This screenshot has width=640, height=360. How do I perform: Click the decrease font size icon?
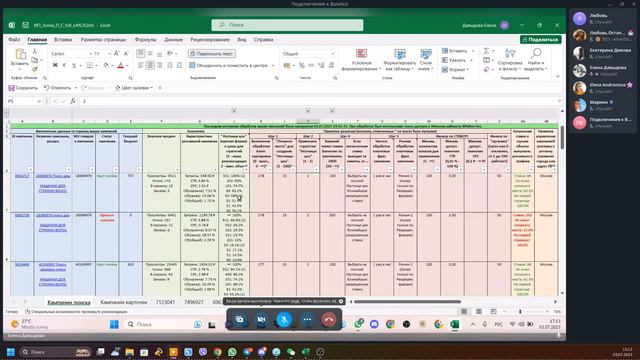coord(126,53)
